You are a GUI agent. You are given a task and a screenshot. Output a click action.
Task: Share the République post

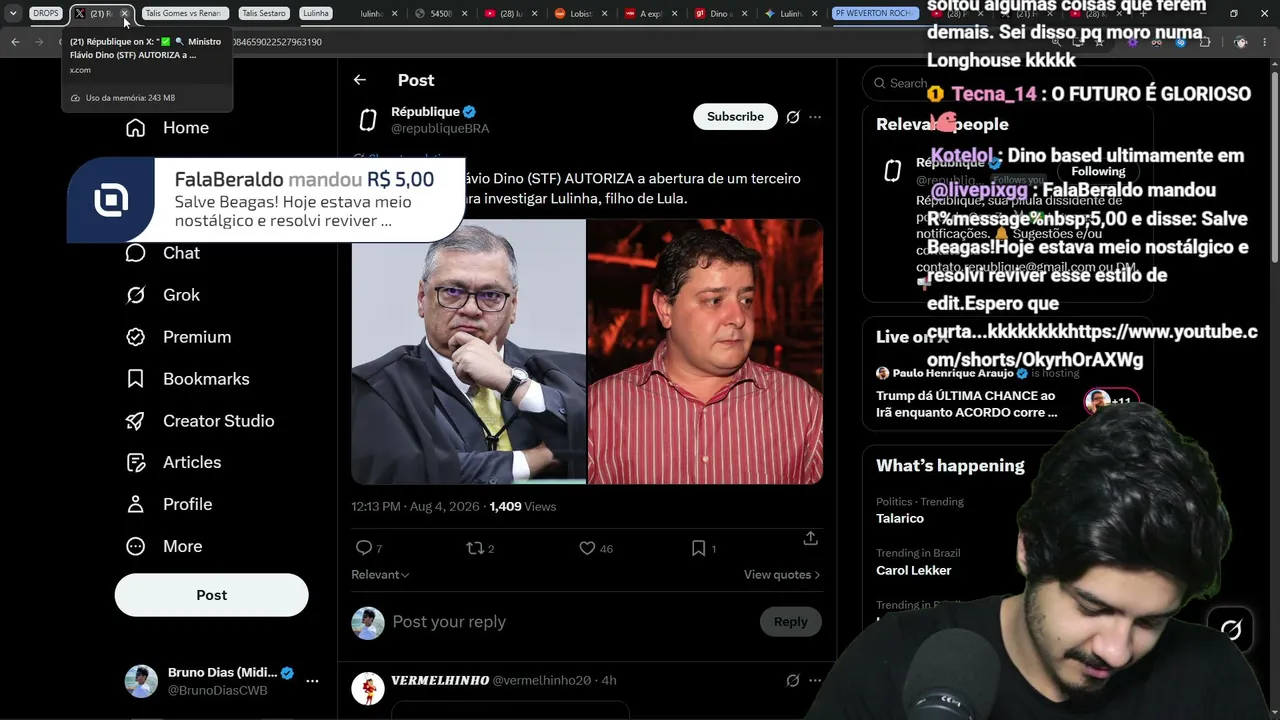[811, 538]
